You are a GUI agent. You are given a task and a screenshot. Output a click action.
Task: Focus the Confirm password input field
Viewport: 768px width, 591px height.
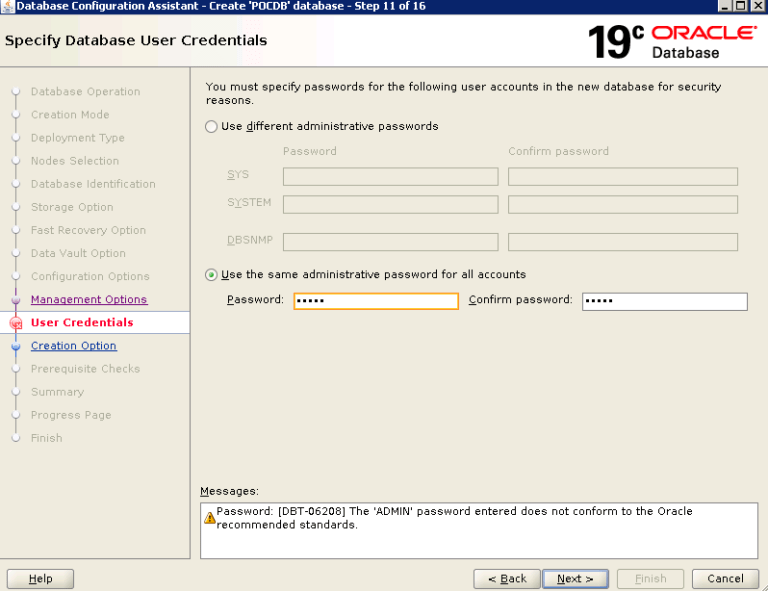tap(664, 301)
